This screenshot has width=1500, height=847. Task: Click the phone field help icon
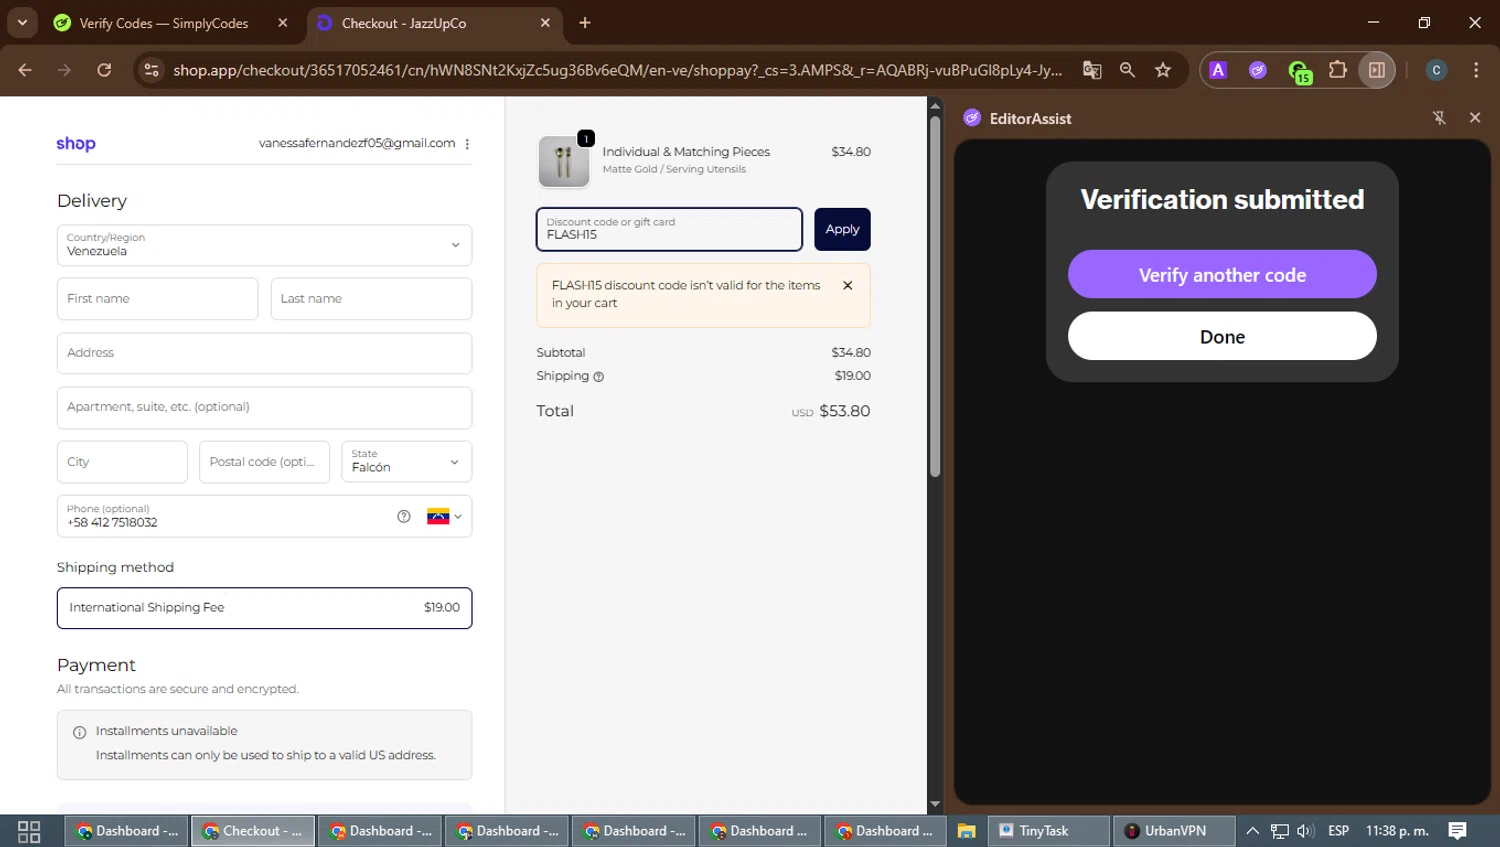404,517
